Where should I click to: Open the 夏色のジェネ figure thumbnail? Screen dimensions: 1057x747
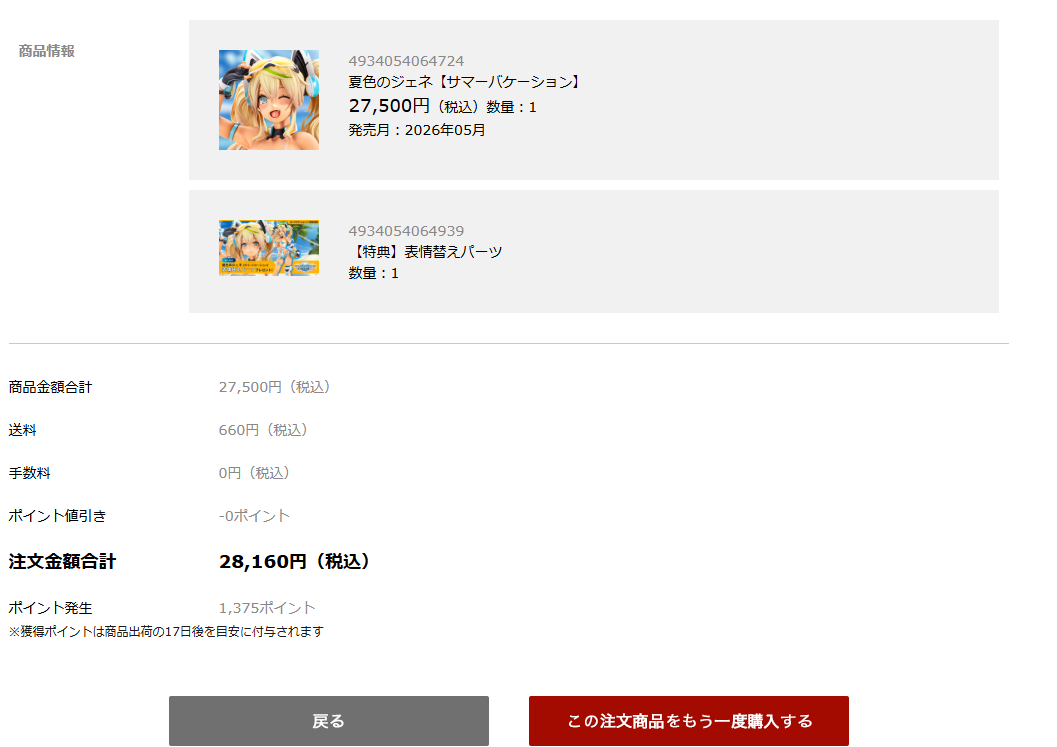[x=269, y=100]
